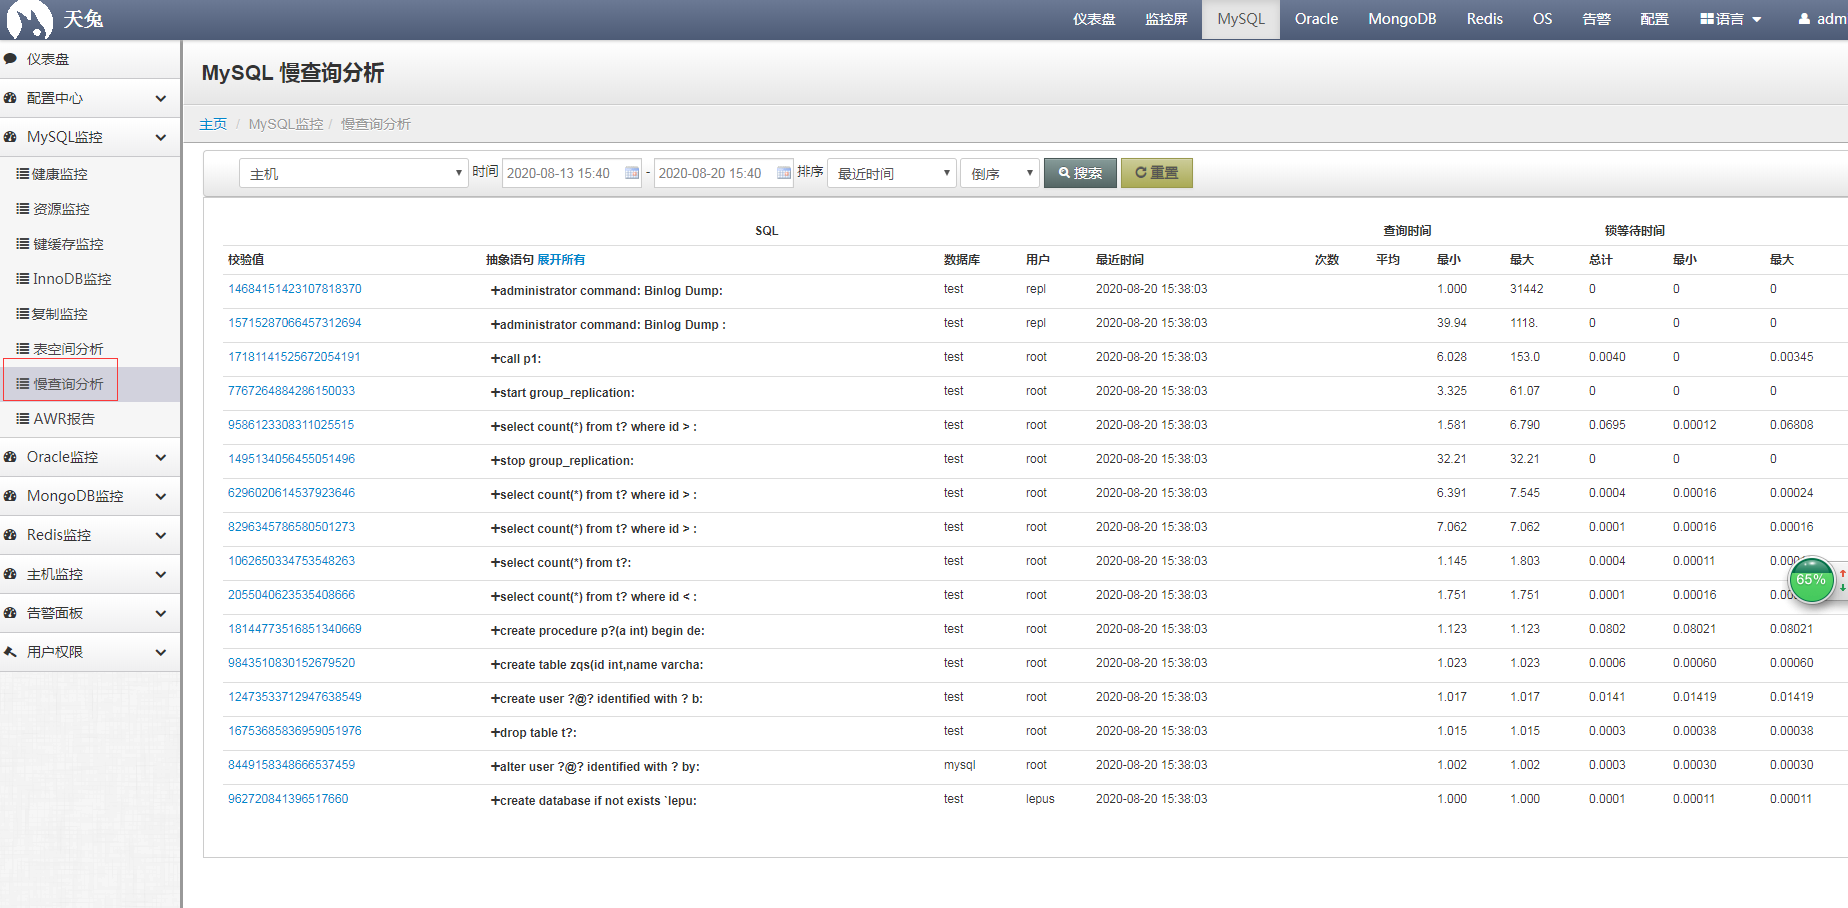The height and width of the screenshot is (908, 1848).
Task: Switch to Redis top tab
Action: (1485, 19)
